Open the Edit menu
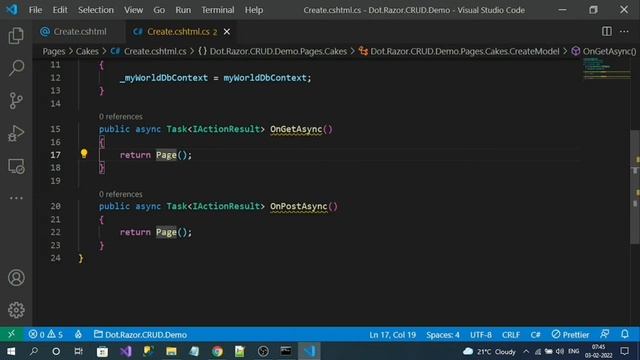640x360 pixels. coord(60,10)
